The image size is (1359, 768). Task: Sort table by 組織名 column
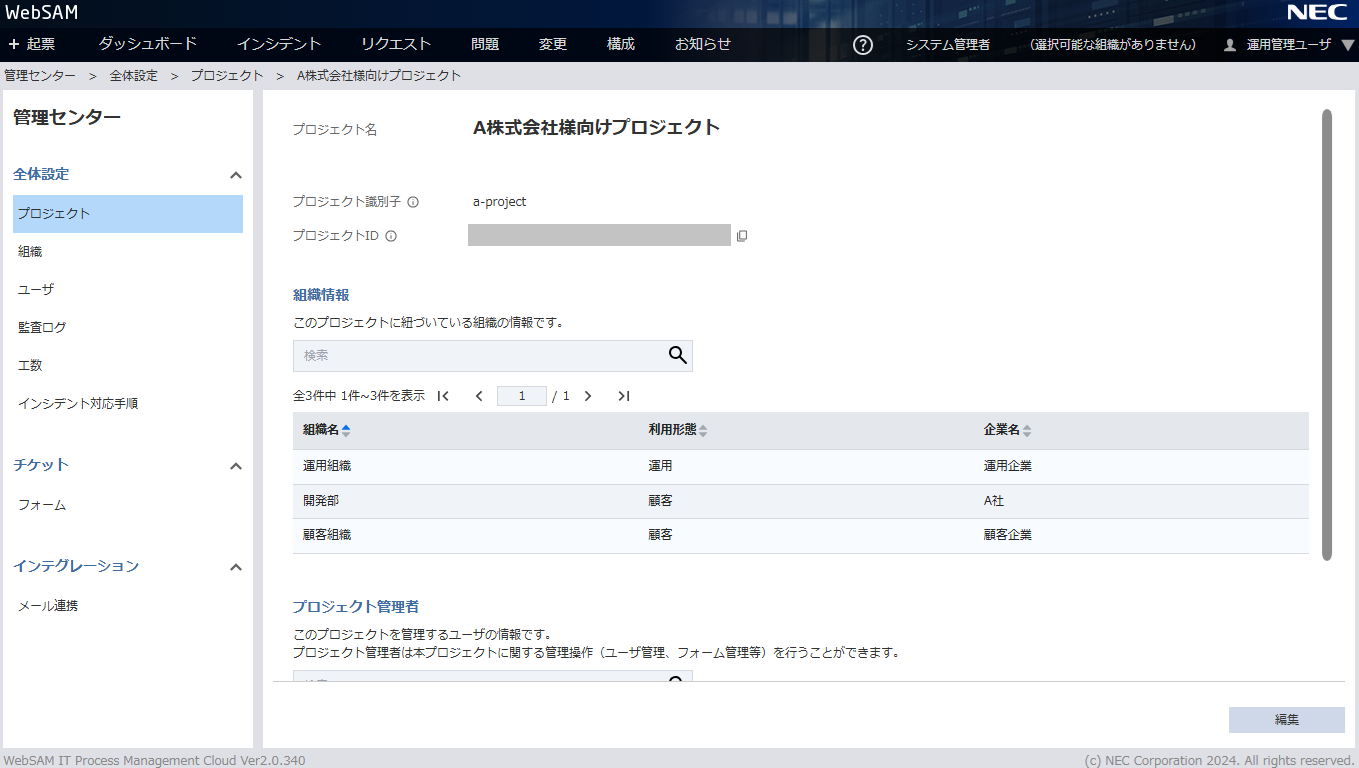[327, 430]
